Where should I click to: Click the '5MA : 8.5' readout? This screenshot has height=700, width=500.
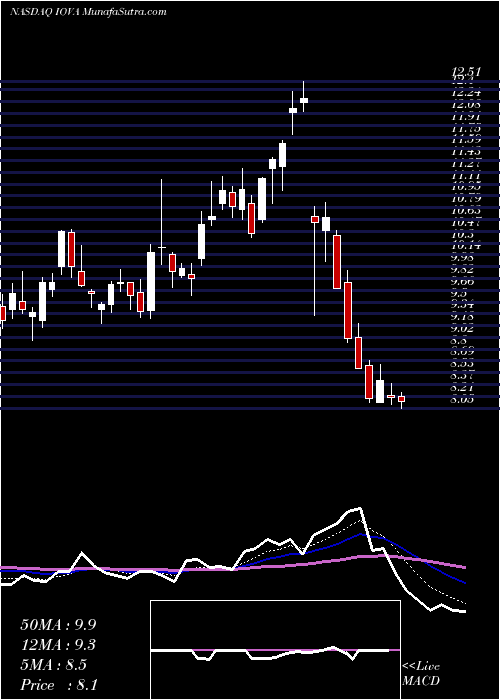[x=54, y=665]
